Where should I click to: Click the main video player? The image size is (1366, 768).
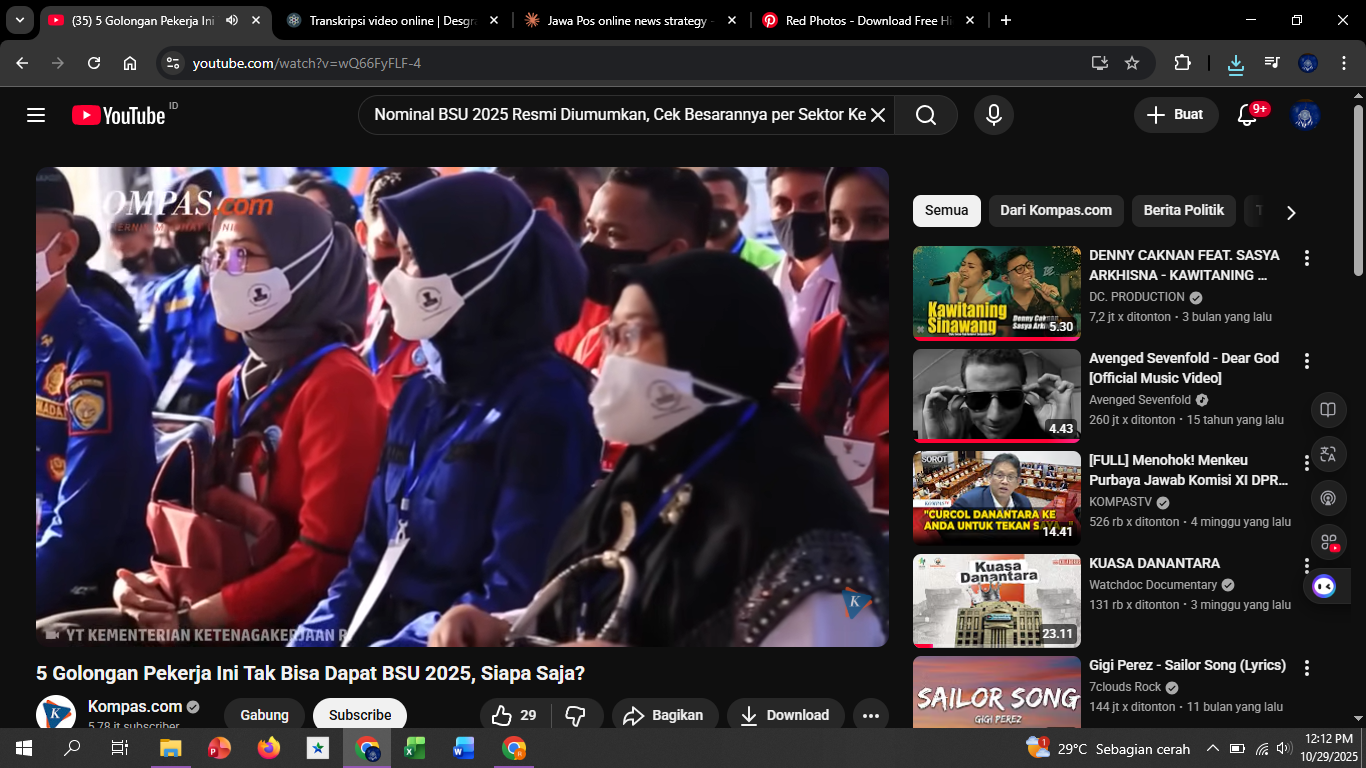point(462,407)
